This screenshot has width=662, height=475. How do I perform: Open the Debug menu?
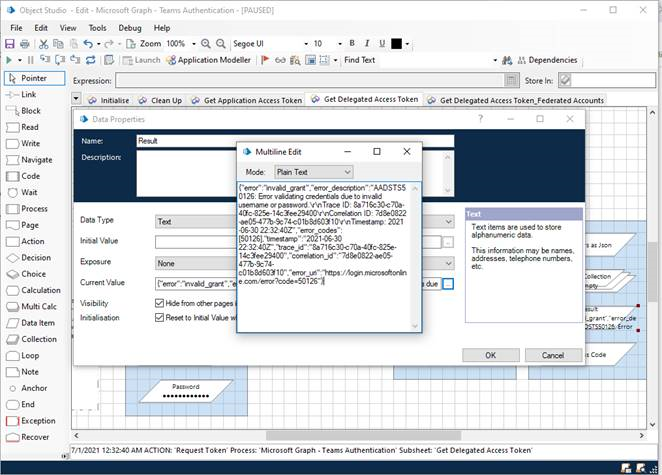click(x=130, y=28)
